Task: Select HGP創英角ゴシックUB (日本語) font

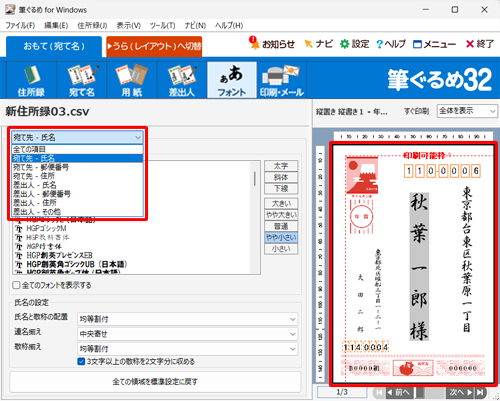Action: click(77, 264)
